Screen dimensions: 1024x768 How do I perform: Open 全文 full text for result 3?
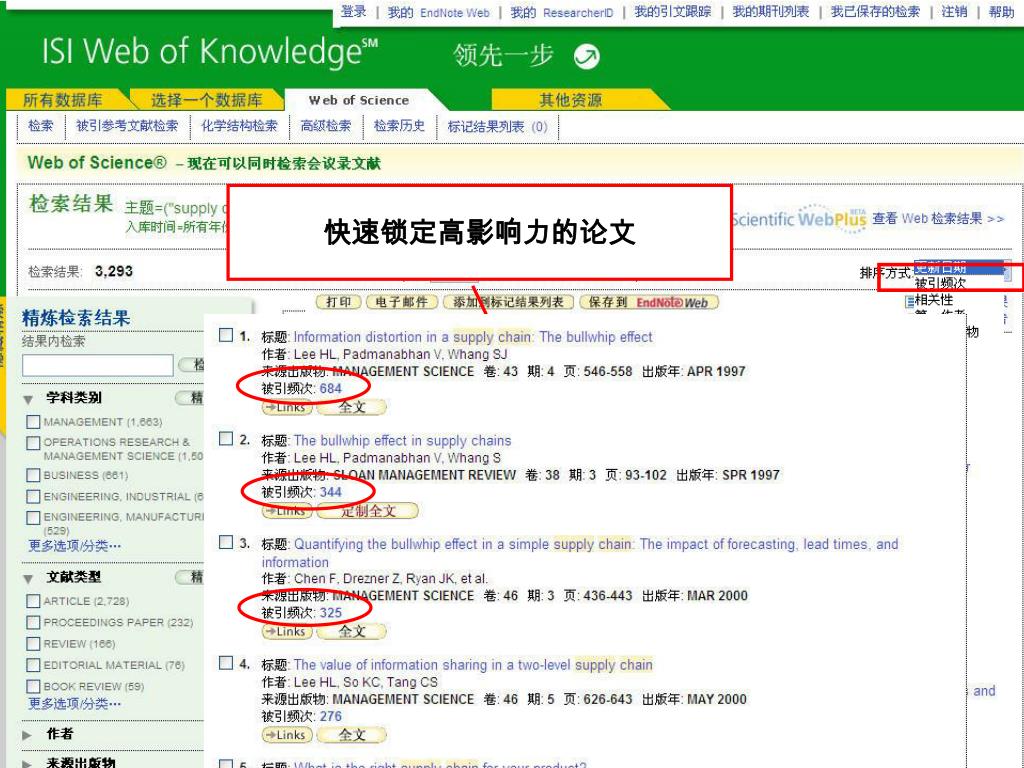tap(352, 632)
